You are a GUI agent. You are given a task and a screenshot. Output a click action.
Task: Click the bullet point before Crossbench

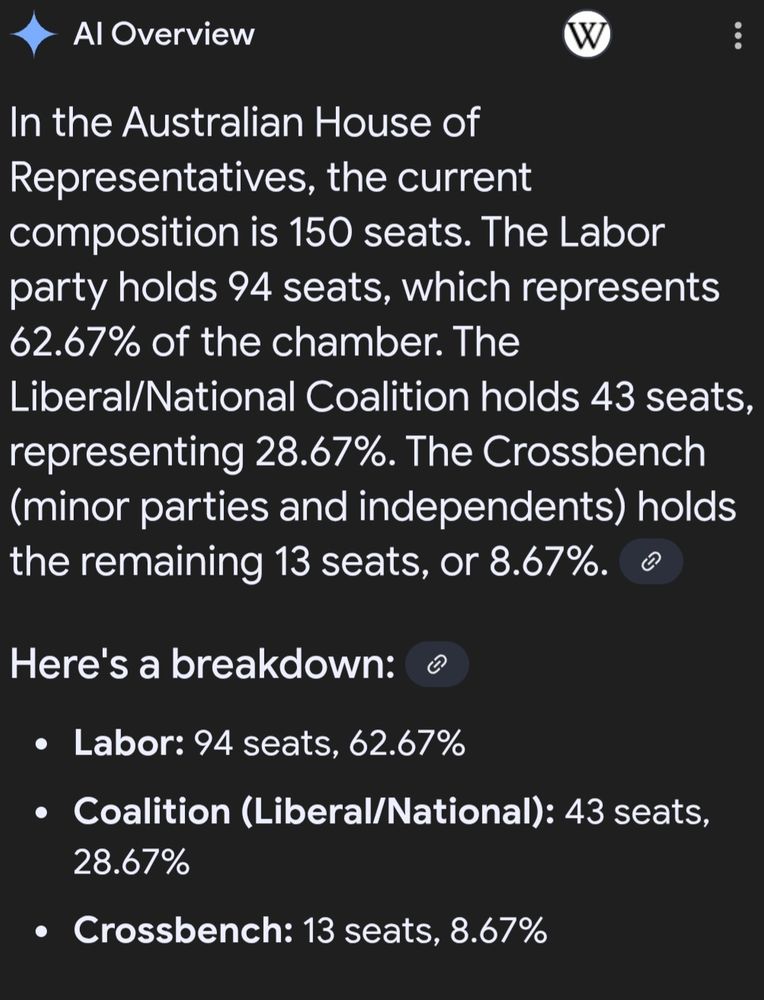[x=40, y=932]
